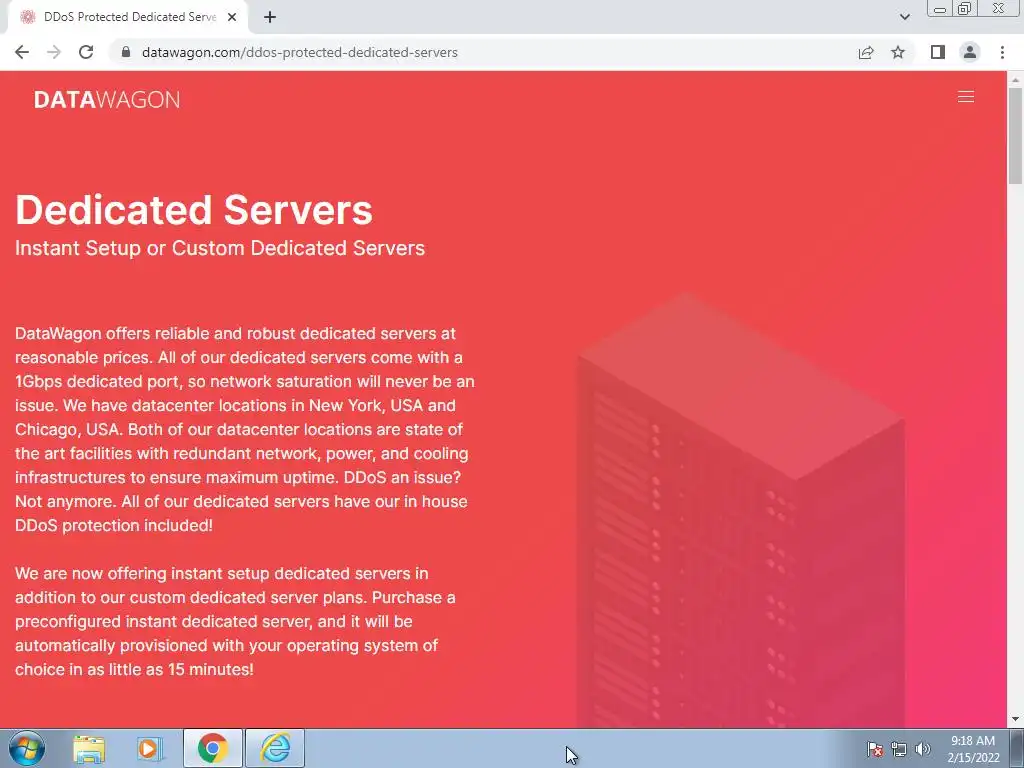
Task: Open the Windows Start menu
Action: (27, 748)
